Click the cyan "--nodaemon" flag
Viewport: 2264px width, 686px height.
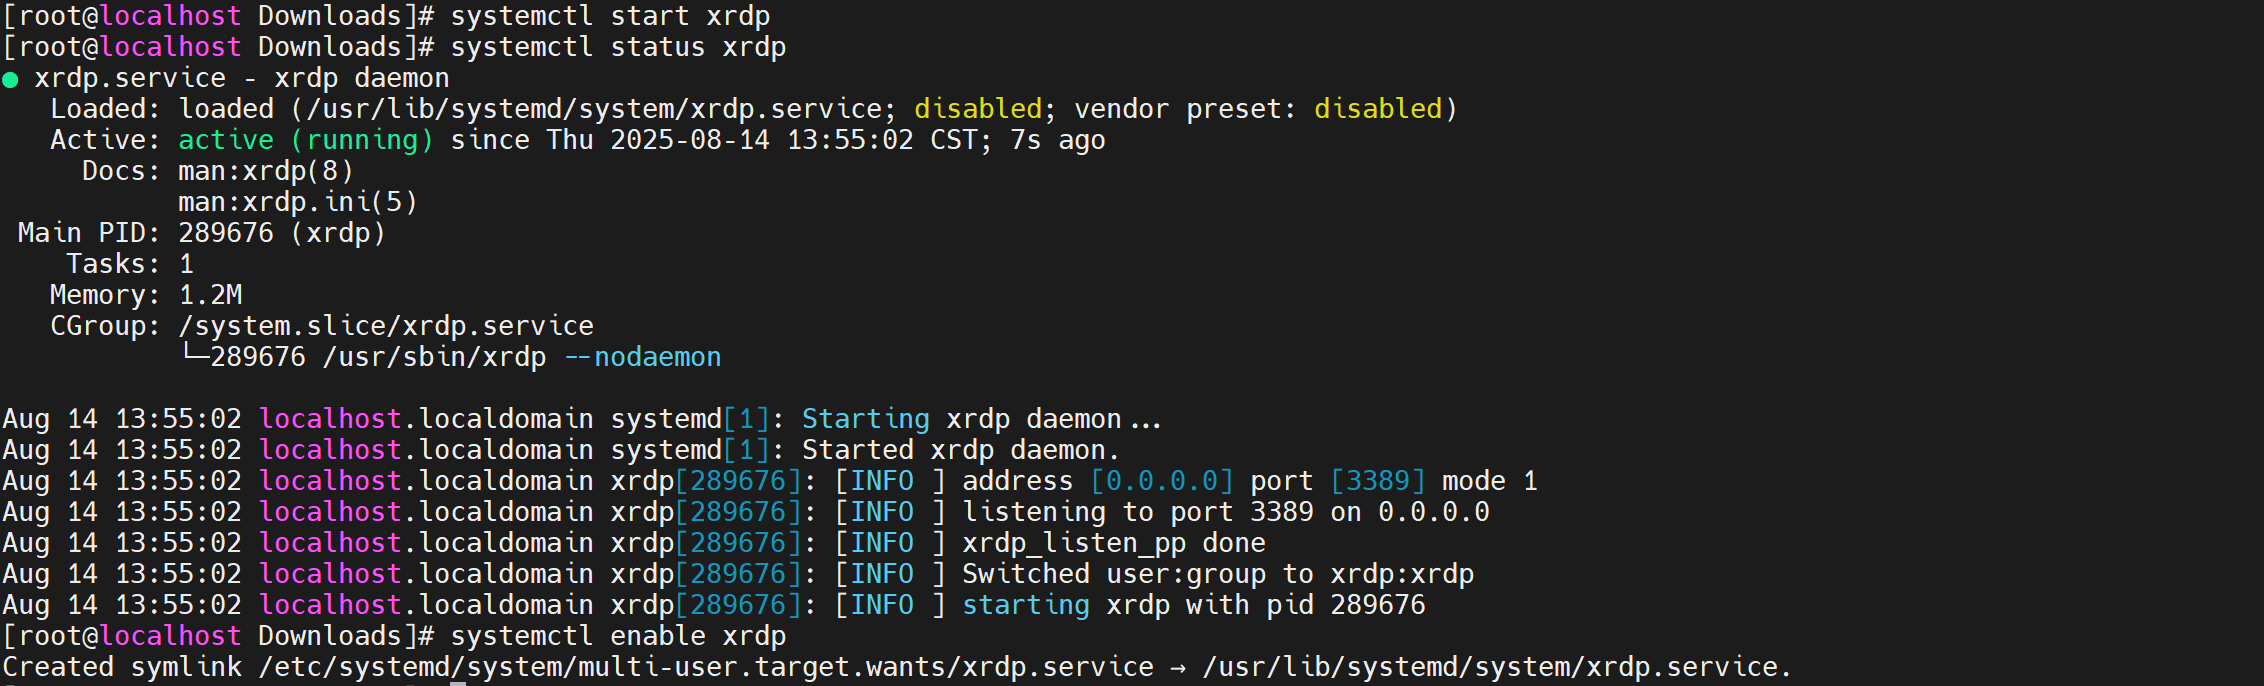click(643, 357)
